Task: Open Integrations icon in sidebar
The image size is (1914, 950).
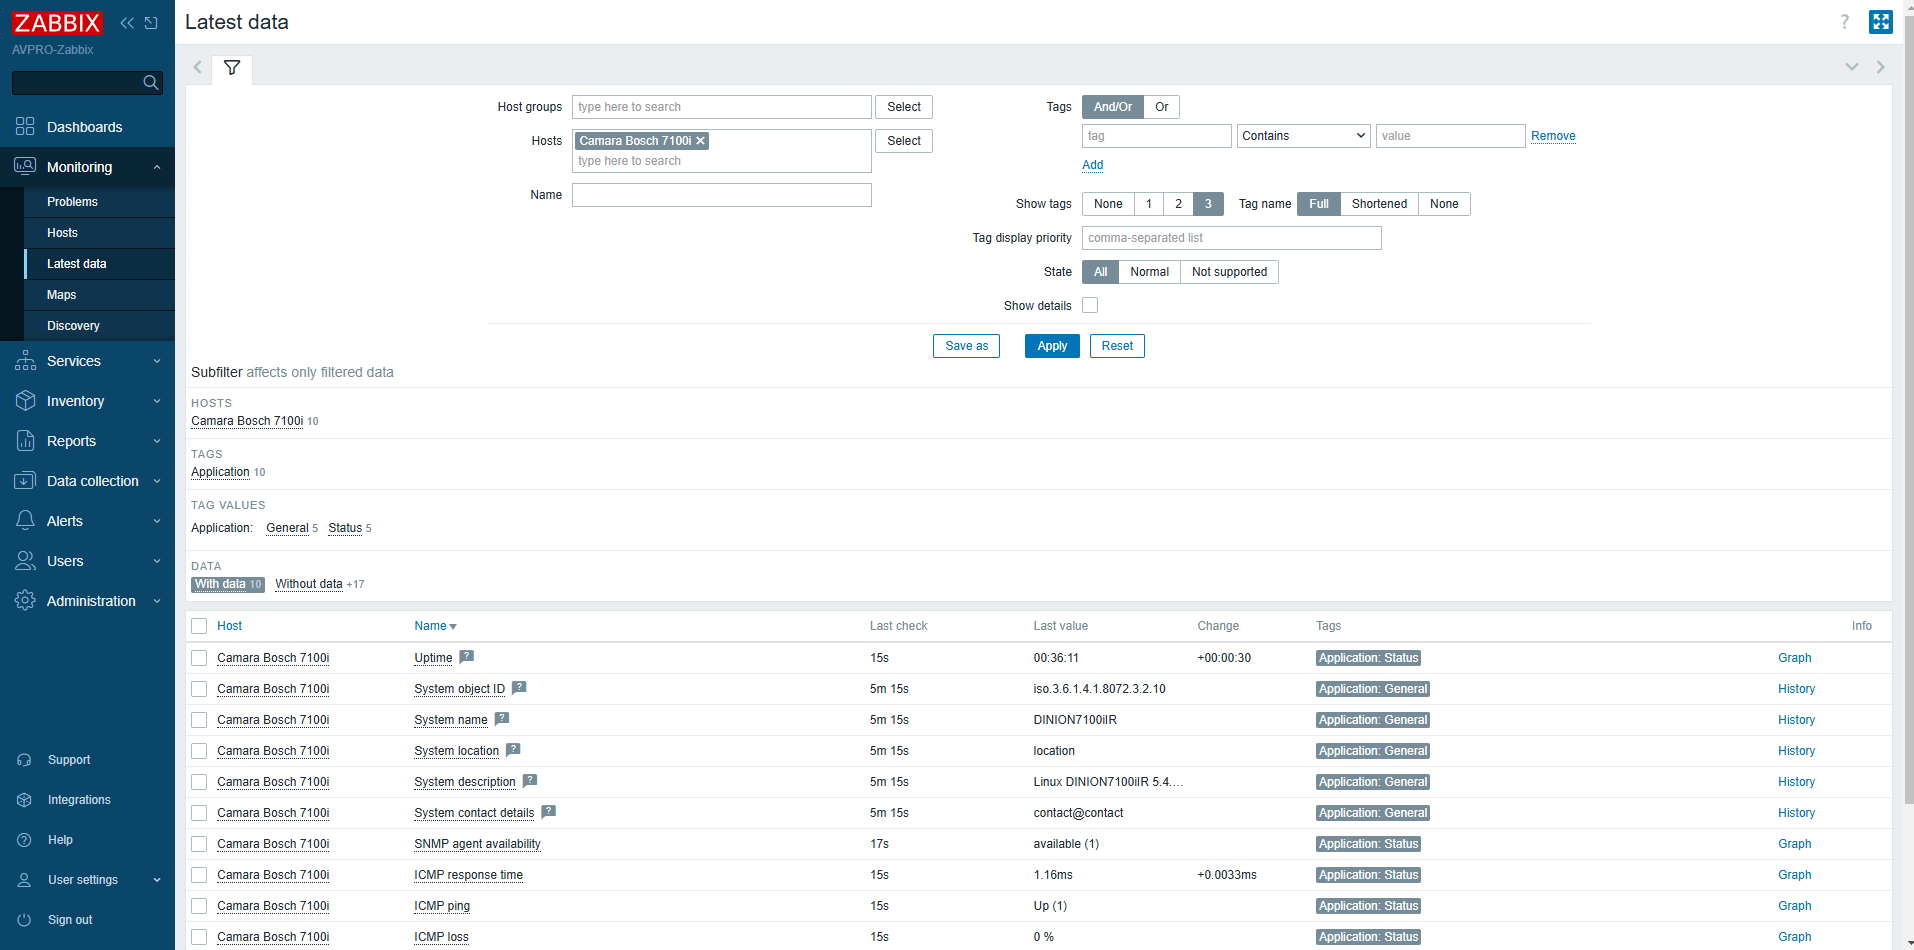Action: tap(25, 800)
